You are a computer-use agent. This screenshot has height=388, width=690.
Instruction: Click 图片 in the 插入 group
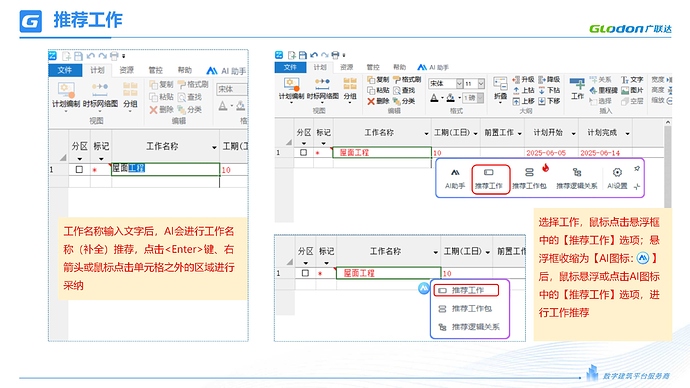click(x=632, y=90)
